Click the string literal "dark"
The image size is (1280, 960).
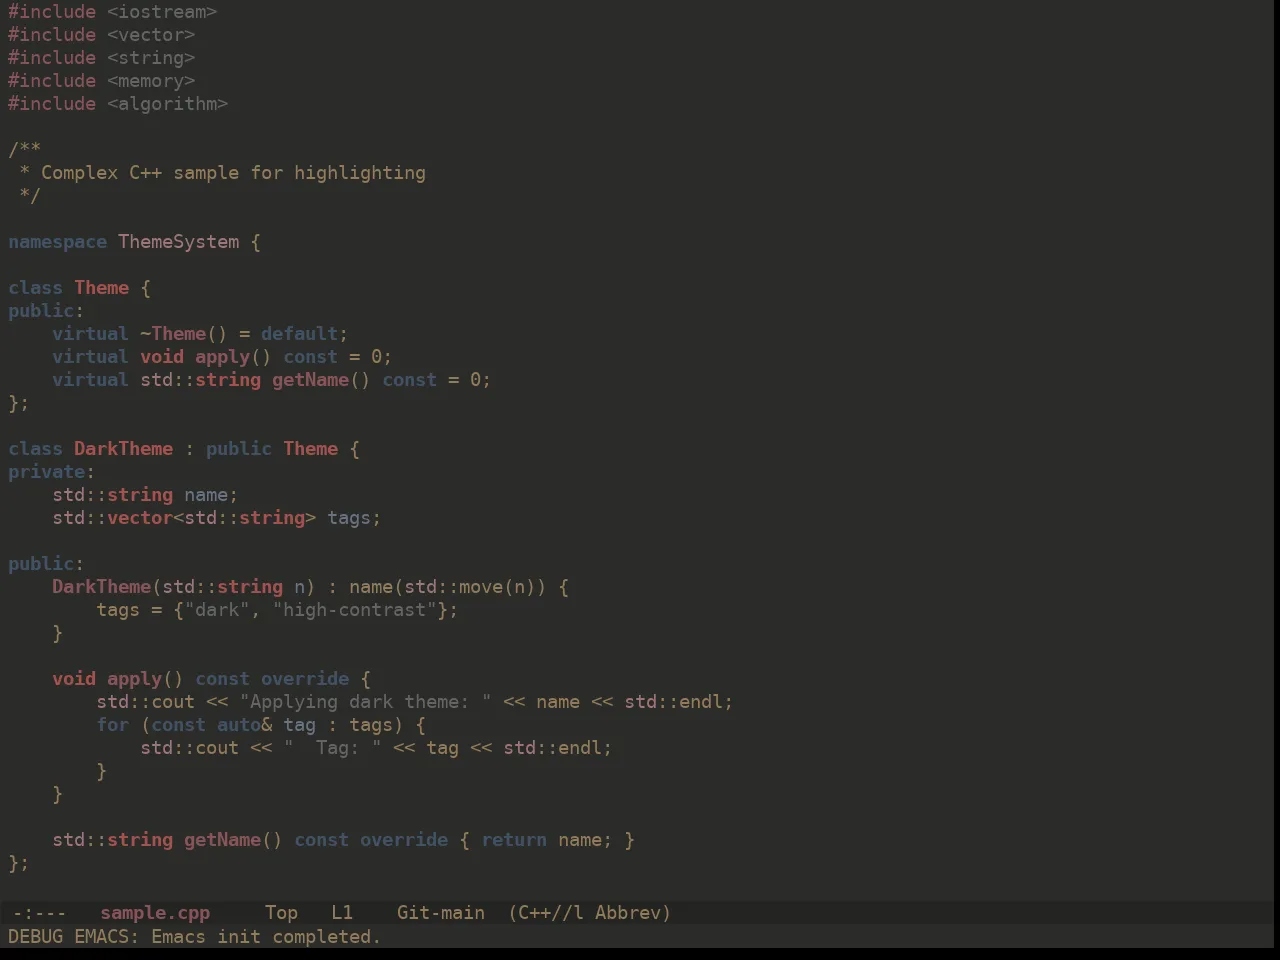(217, 610)
